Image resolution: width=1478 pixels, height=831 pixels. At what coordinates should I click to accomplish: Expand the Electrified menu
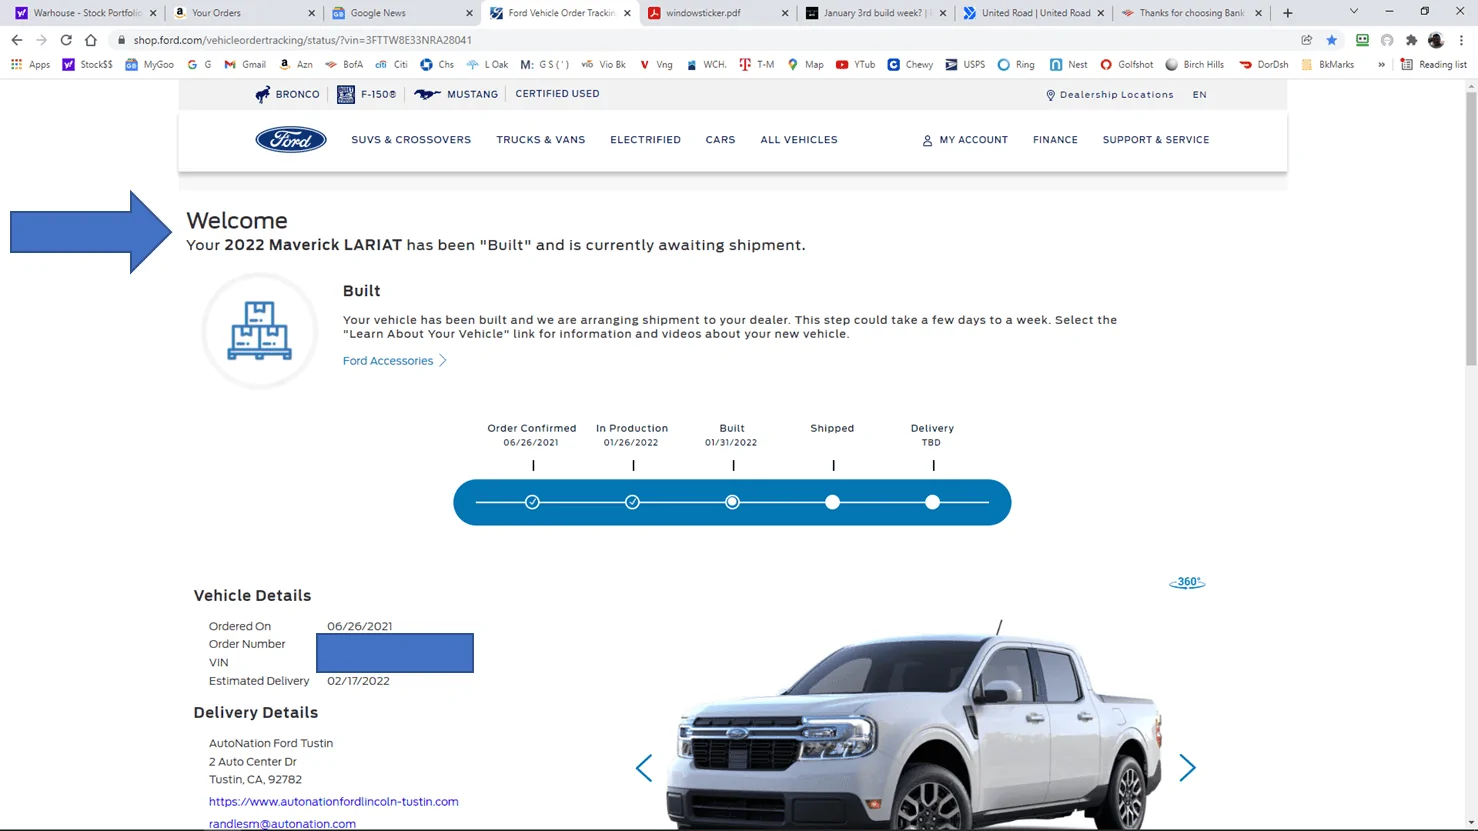646,140
